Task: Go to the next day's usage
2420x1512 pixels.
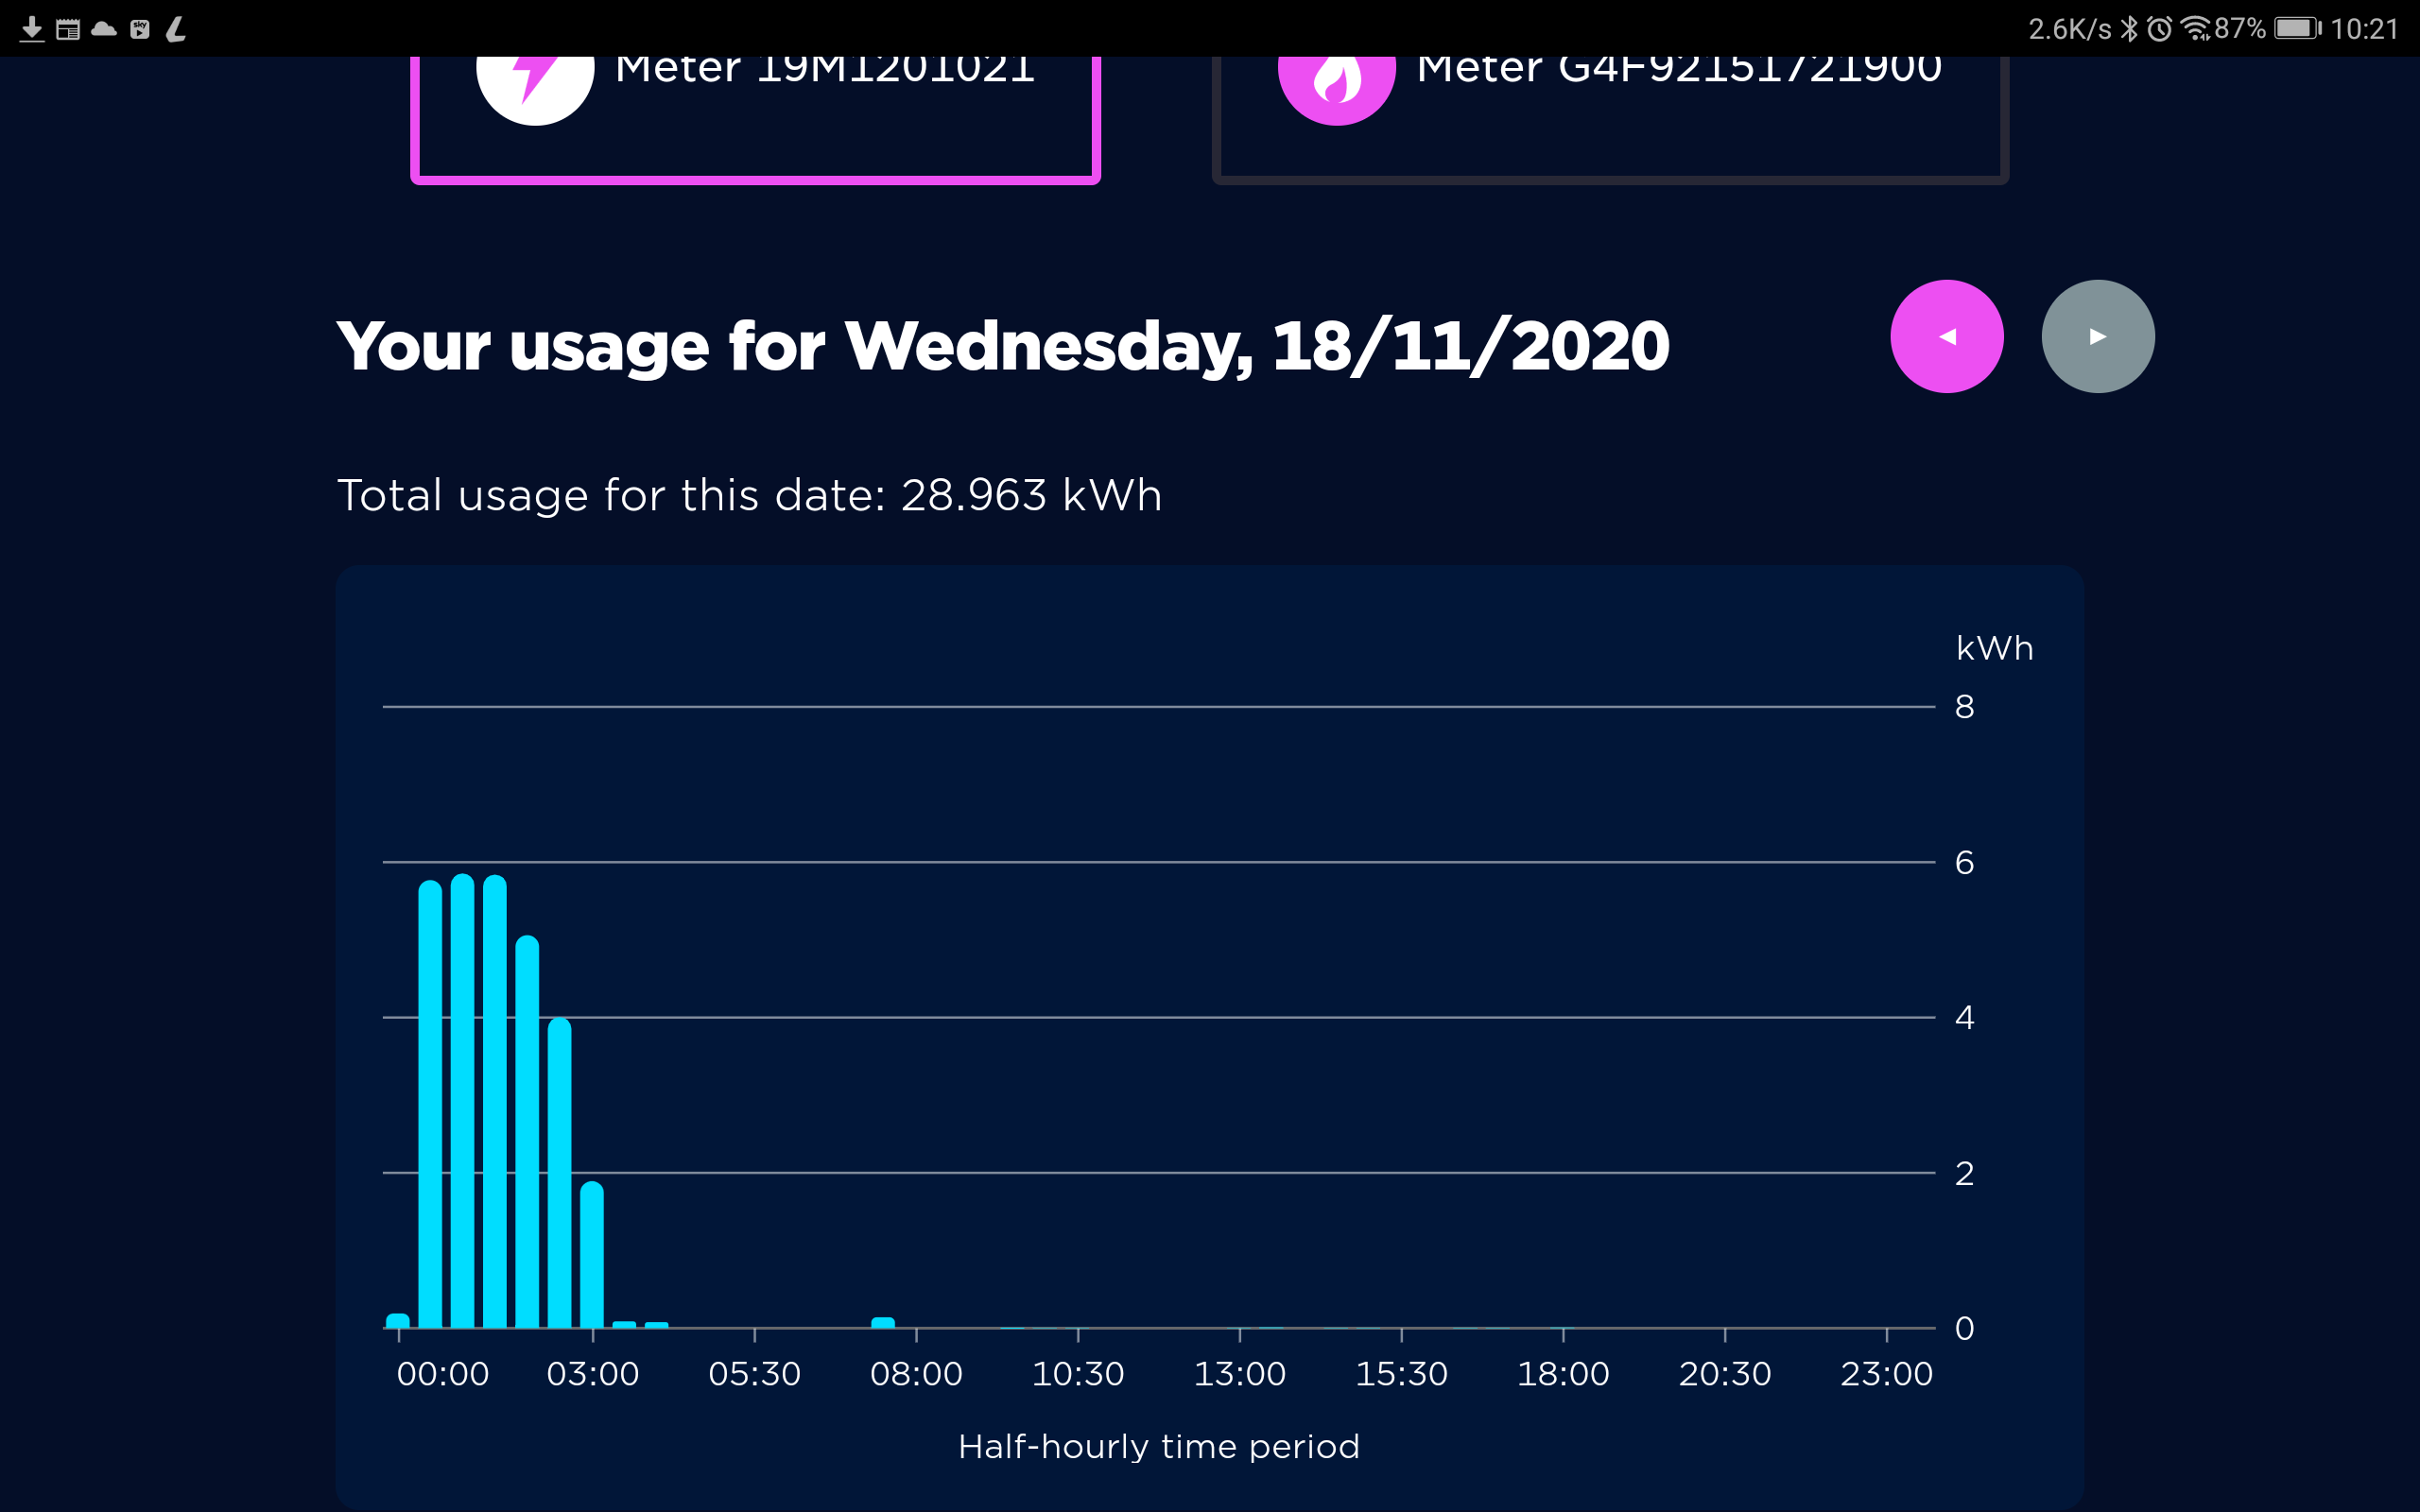Action: click(x=2098, y=336)
